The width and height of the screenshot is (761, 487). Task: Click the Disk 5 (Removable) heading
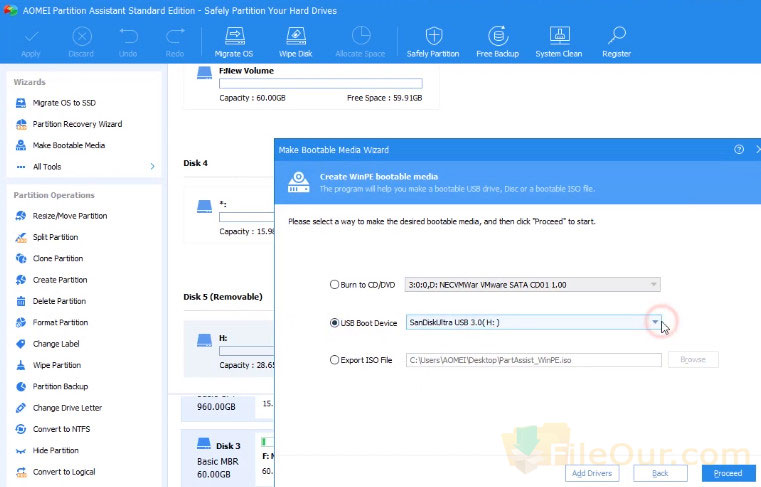[223, 297]
